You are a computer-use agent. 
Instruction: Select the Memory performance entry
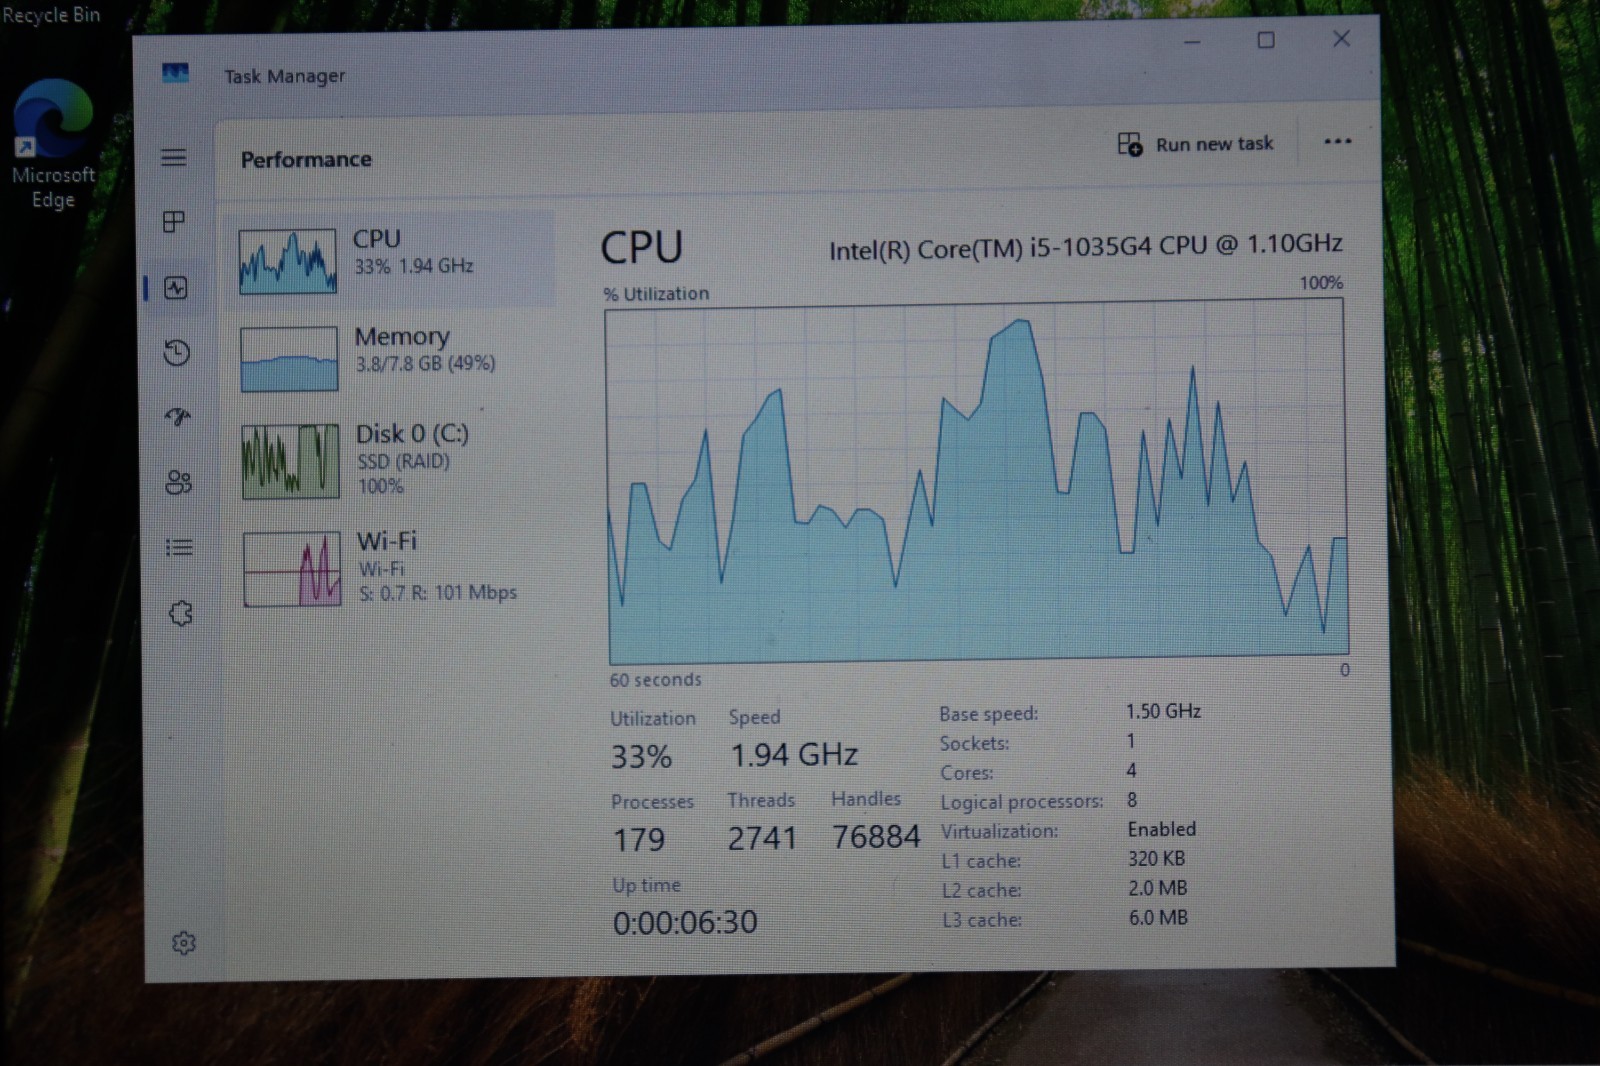pos(391,357)
